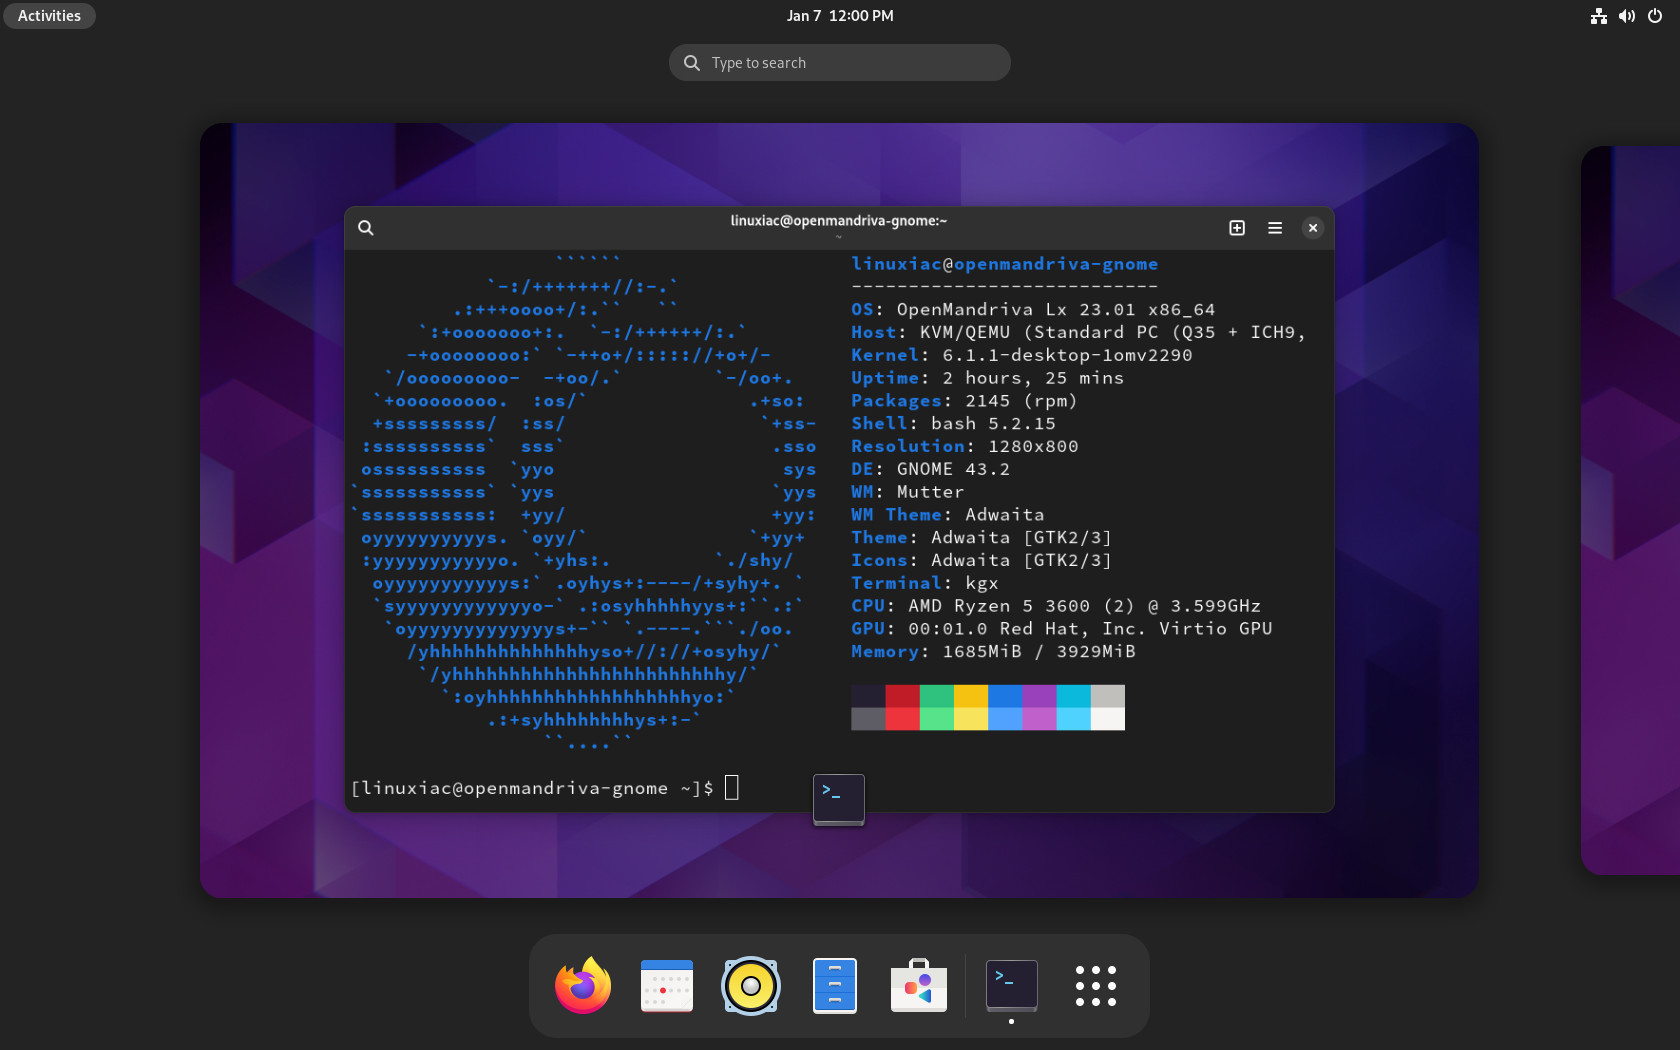This screenshot has width=1680, height=1050.
Task: Open the Console terminal dock icon
Action: (1012, 986)
